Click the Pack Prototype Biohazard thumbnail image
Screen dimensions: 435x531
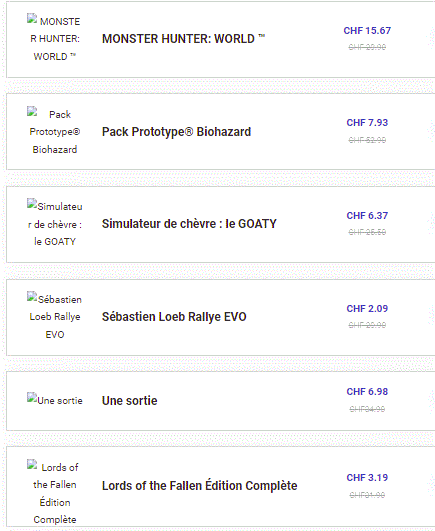click(55, 131)
